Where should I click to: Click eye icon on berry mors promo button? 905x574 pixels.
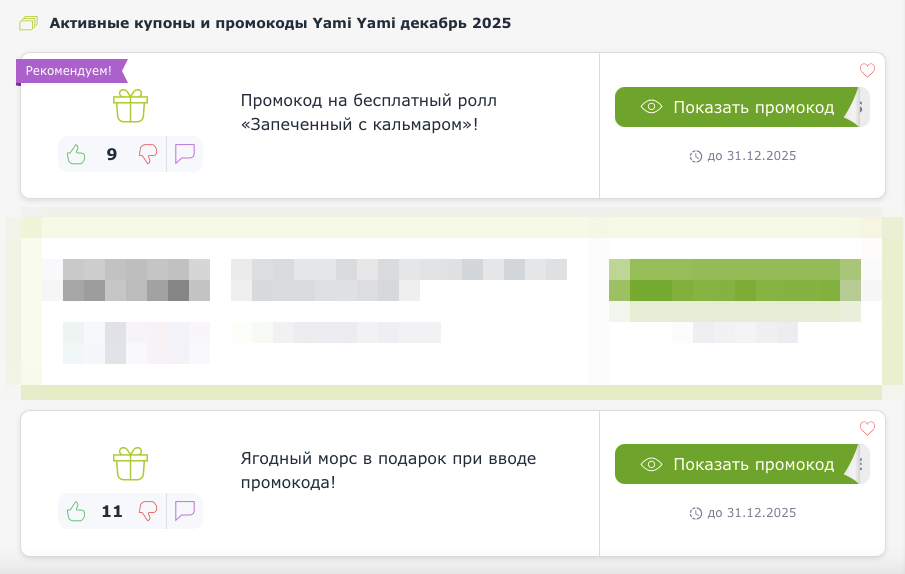click(651, 464)
